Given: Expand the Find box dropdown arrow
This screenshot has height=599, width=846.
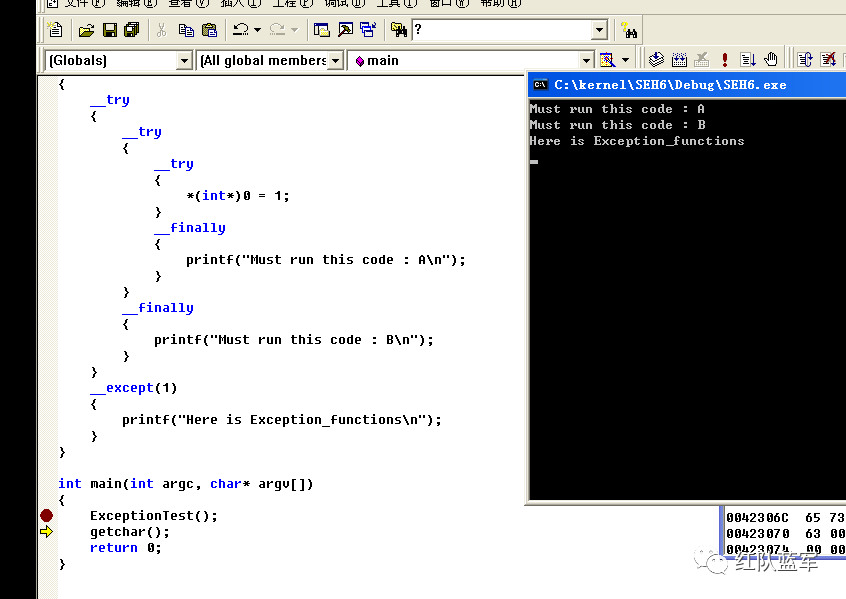Looking at the screenshot, I should point(599,30).
